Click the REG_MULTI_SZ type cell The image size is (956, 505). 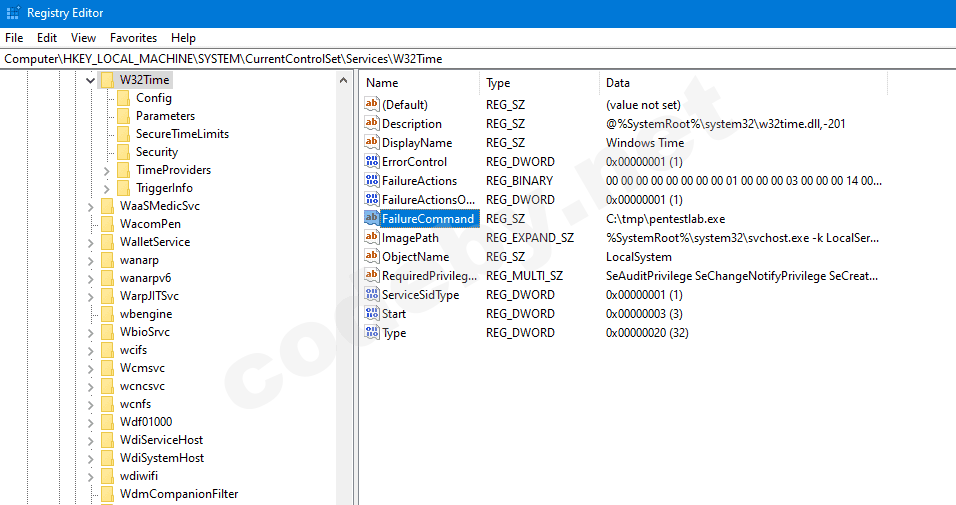point(524,276)
